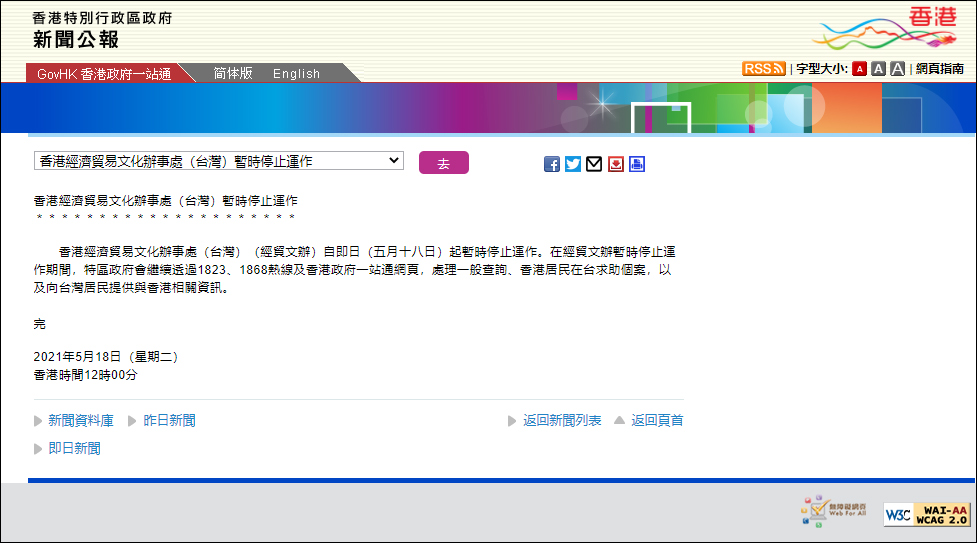Open 新聞資料庫 link
Viewport: 977px width, 543px height.
click(81, 420)
